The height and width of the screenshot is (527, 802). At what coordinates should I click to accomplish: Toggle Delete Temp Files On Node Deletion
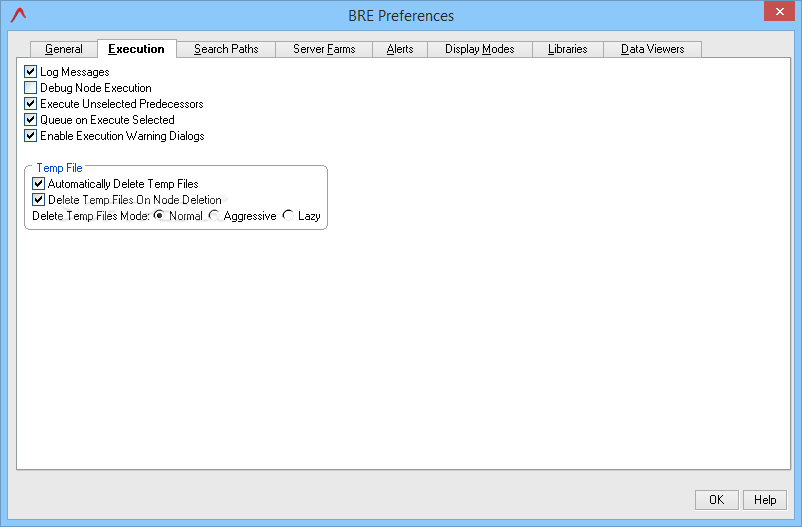point(38,199)
